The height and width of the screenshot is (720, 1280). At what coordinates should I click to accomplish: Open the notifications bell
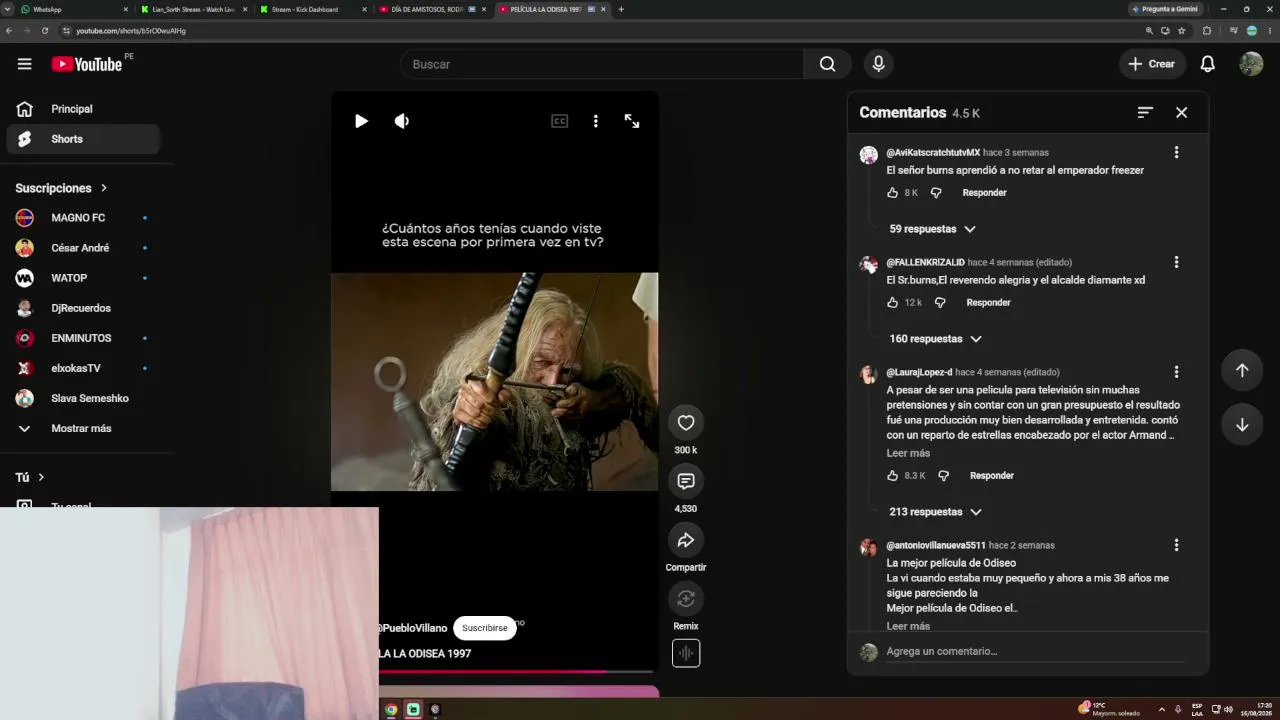pos(1208,64)
